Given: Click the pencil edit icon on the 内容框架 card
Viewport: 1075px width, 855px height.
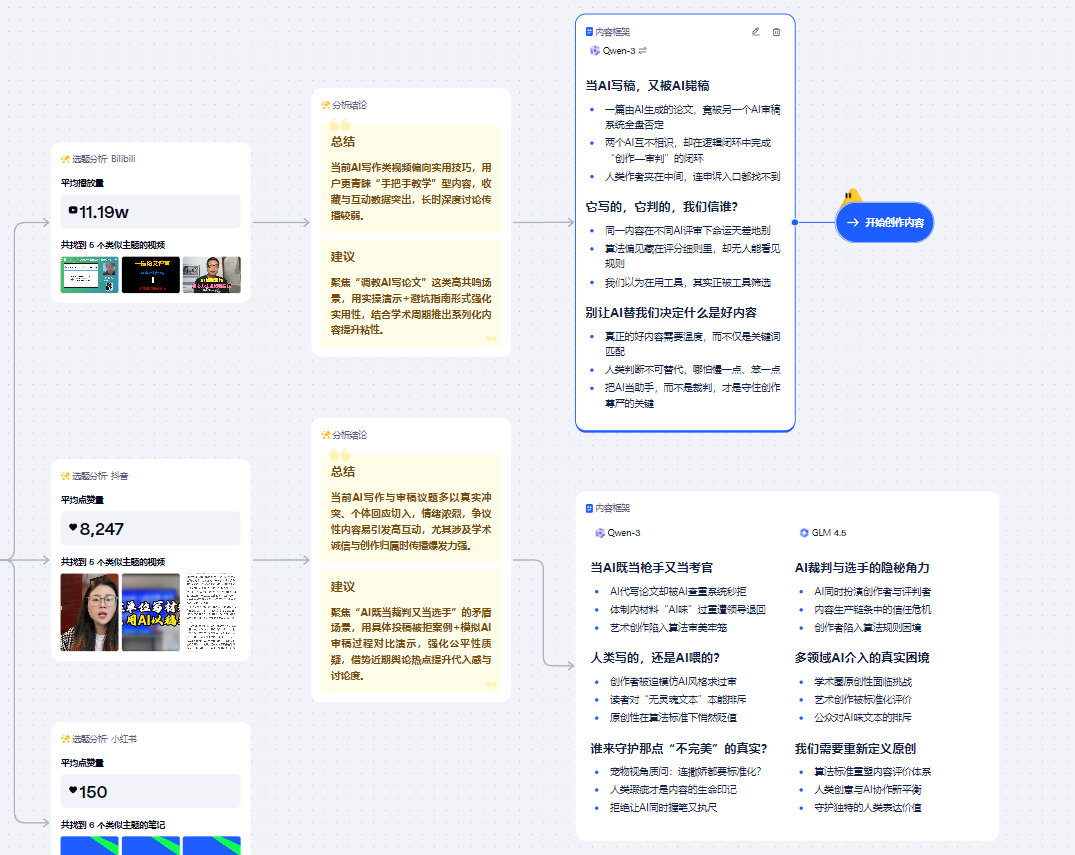Looking at the screenshot, I should coord(756,32).
